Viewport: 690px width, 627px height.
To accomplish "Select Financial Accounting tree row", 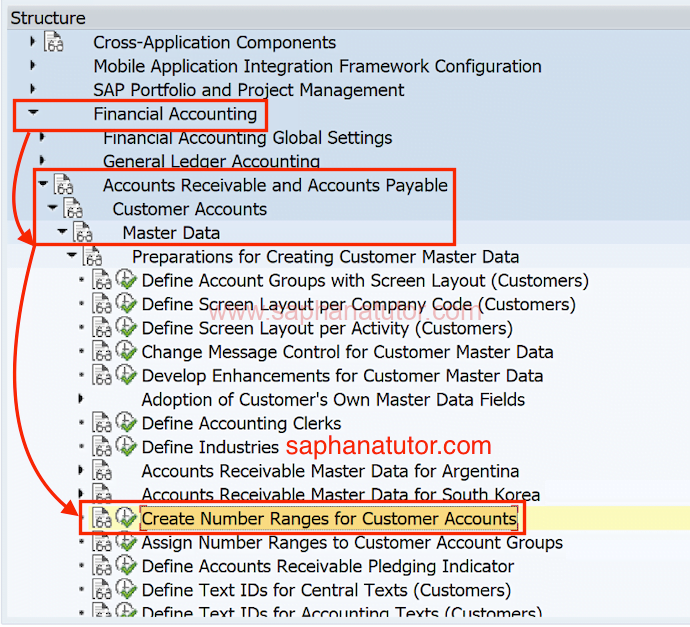I will [x=175, y=114].
